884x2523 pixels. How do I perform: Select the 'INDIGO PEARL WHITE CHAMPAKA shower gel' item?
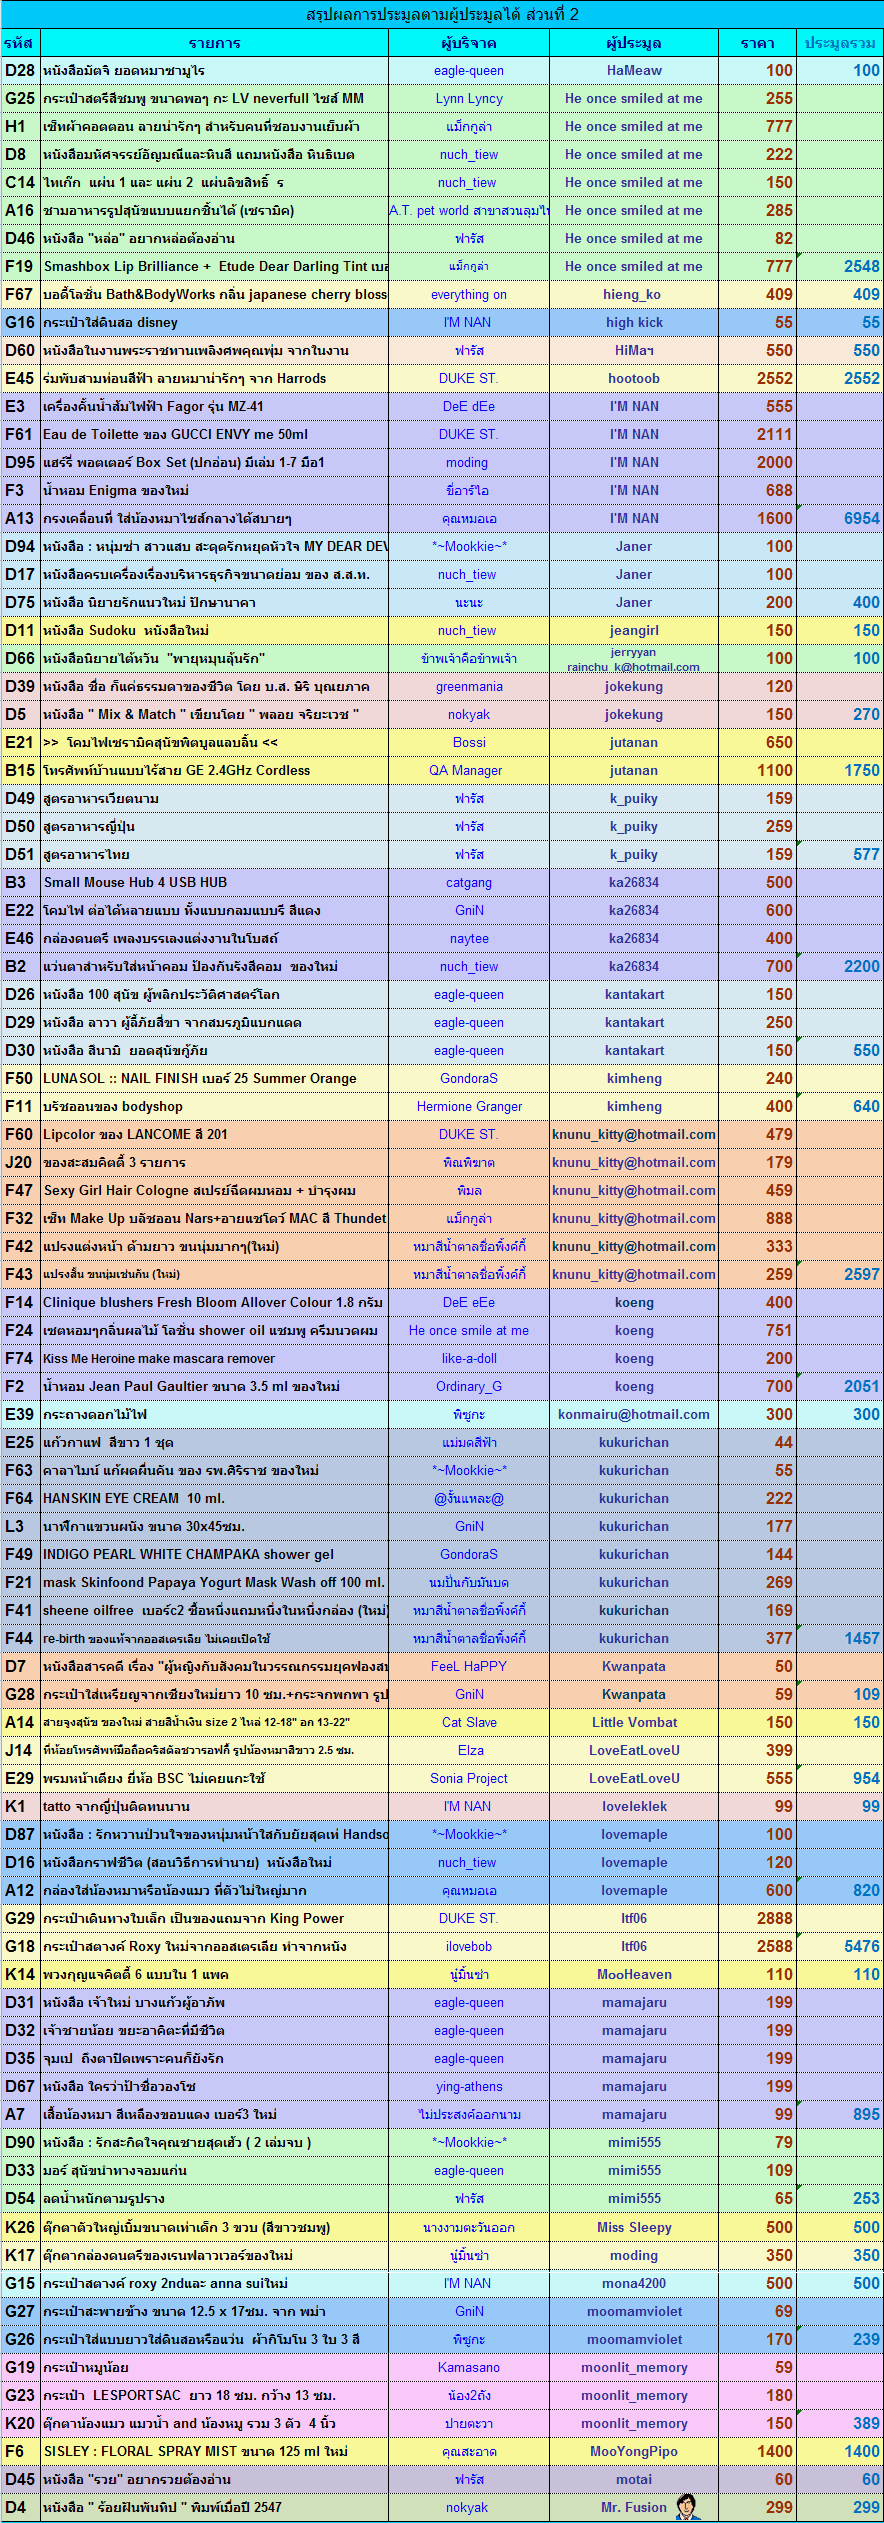tap(214, 1555)
